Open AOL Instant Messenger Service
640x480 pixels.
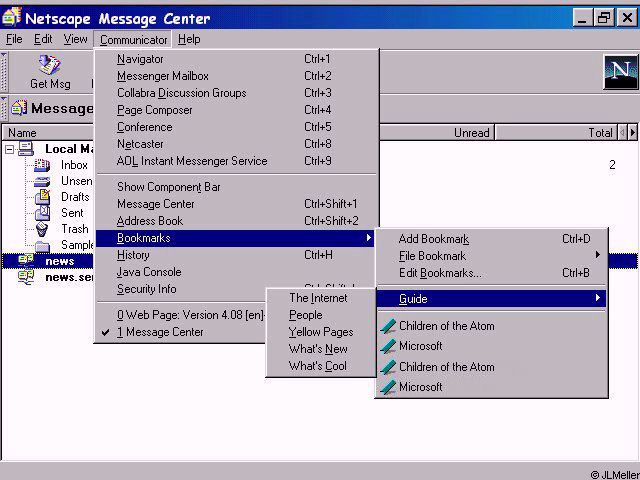[236, 161]
